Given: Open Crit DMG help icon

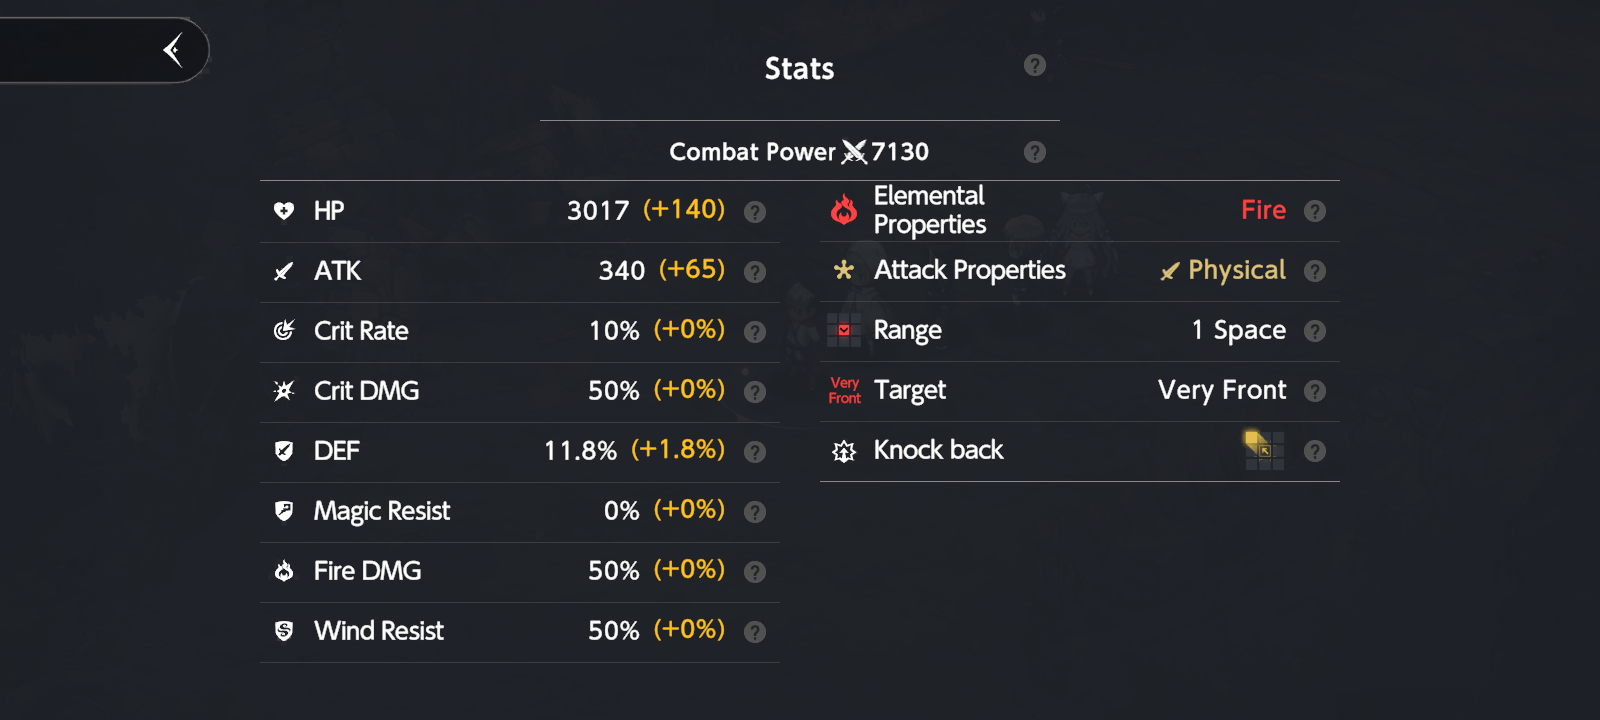Looking at the screenshot, I should (755, 392).
